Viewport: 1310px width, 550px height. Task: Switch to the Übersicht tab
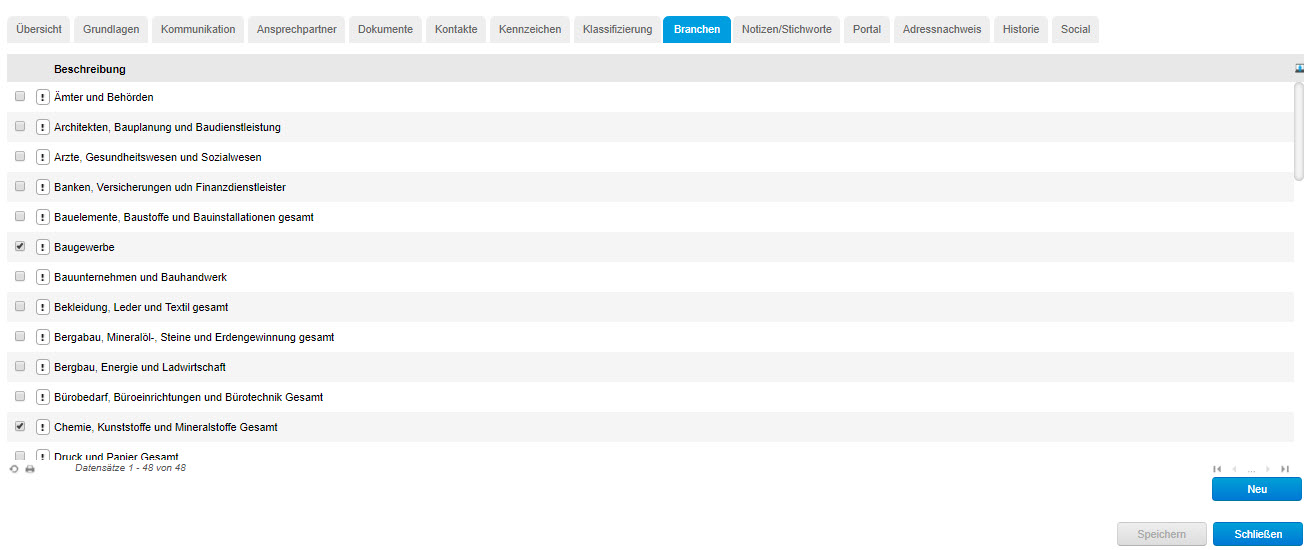pos(39,29)
